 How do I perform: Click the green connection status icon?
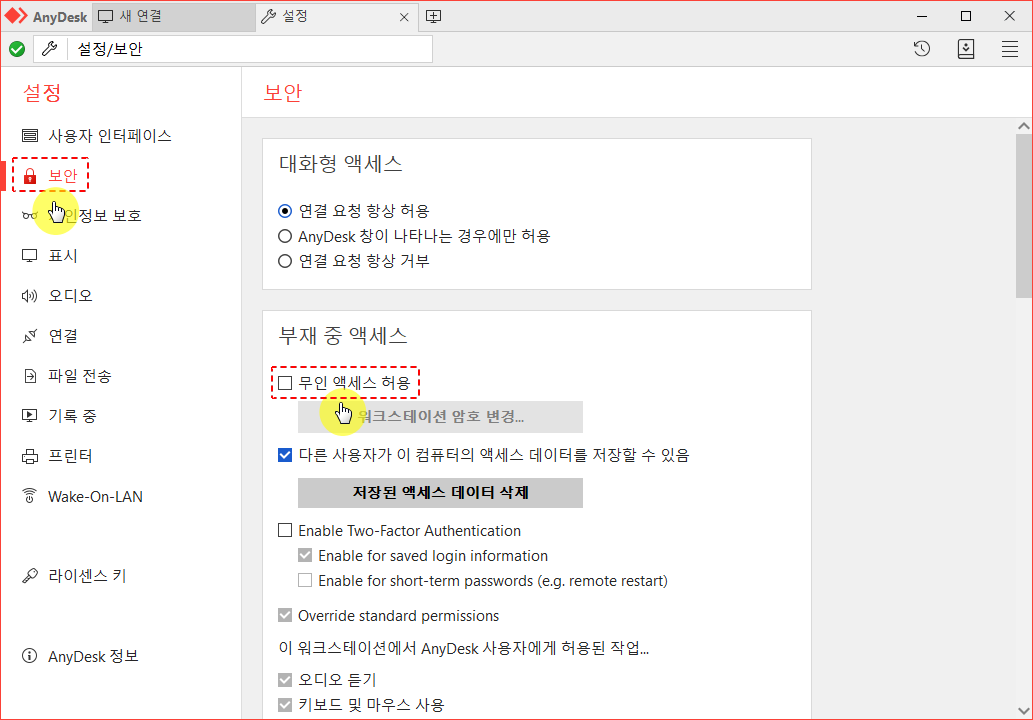(x=17, y=49)
